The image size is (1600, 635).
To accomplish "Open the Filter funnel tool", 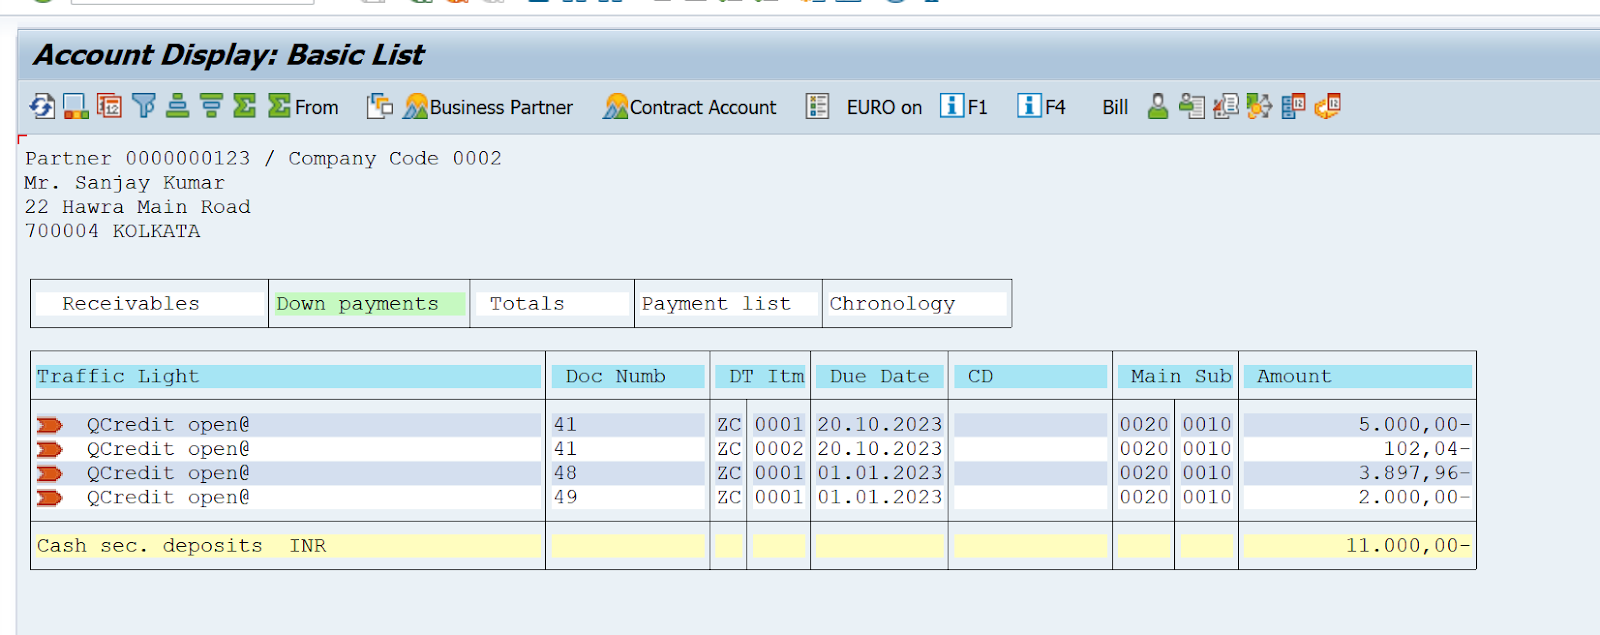I will 144,106.
